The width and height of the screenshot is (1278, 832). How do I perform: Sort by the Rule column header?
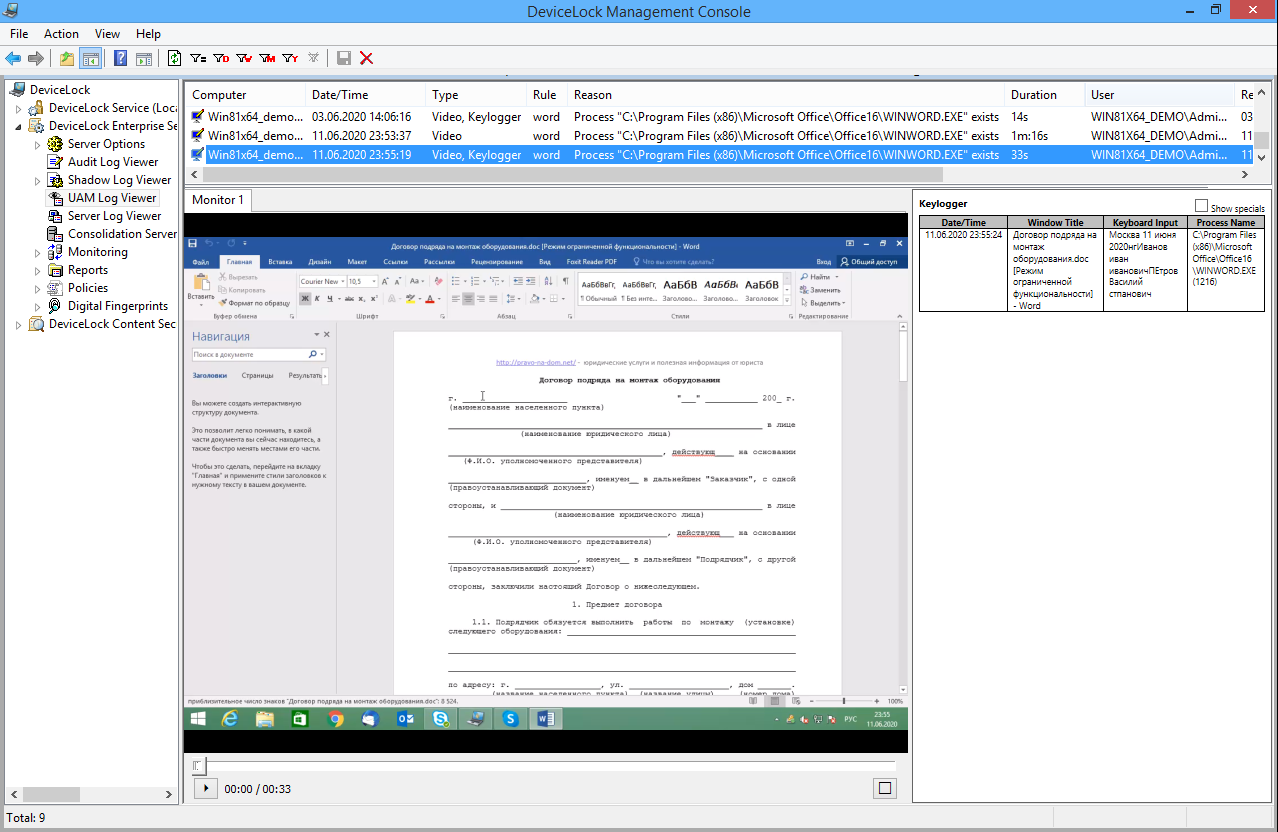[547, 95]
